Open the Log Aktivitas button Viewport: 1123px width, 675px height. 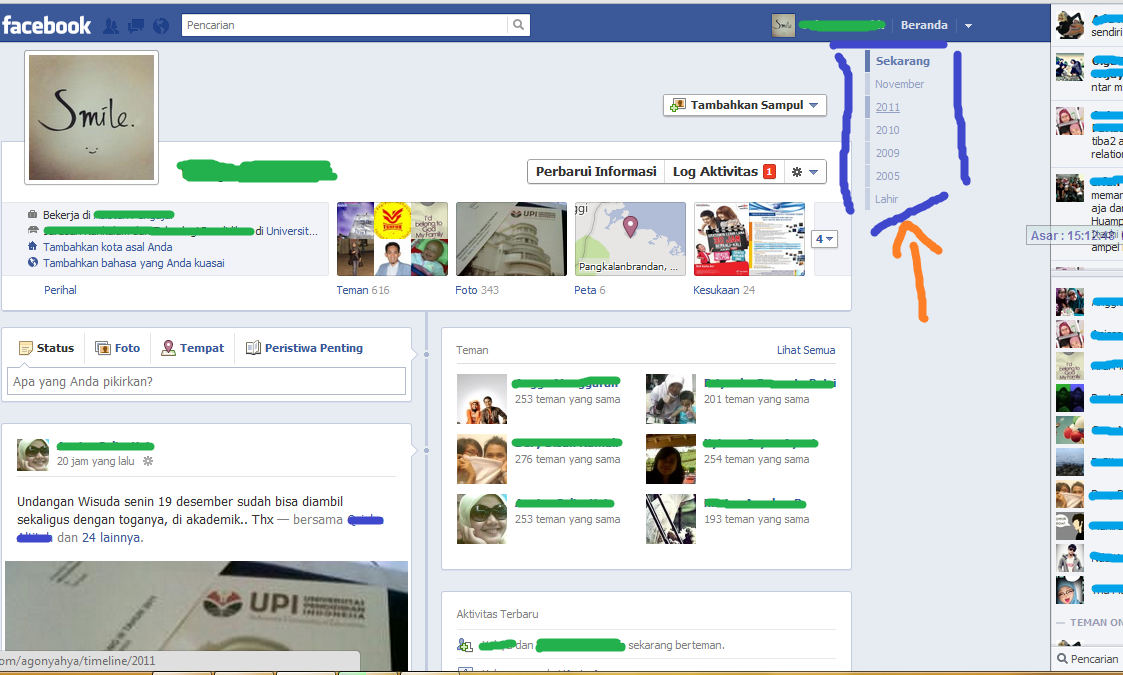(x=713, y=171)
